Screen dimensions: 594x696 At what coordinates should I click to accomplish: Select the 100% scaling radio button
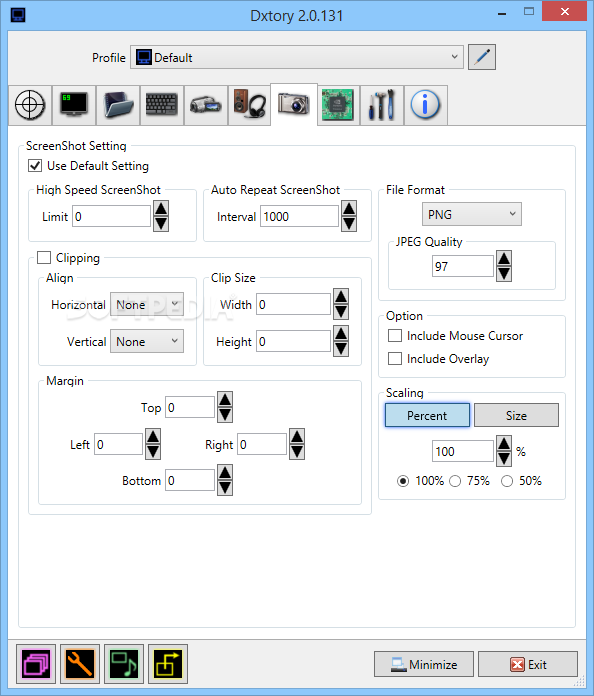[x=403, y=481]
